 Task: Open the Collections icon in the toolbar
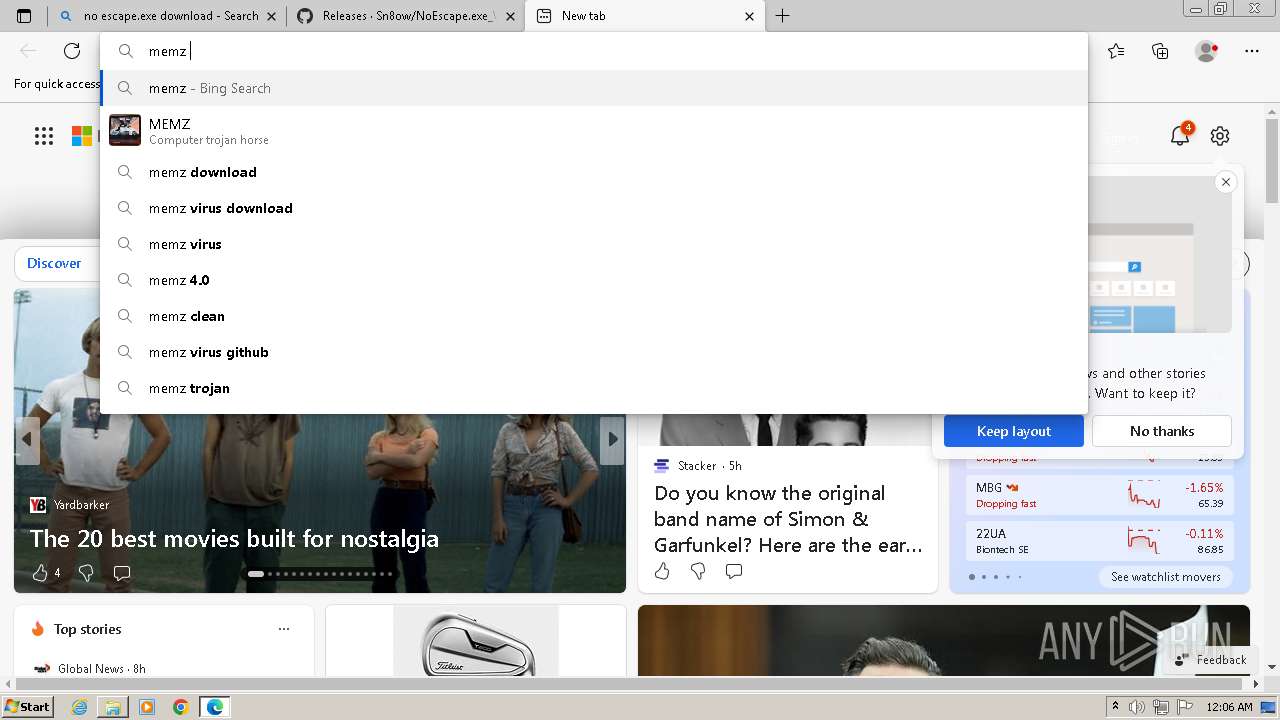click(1160, 51)
